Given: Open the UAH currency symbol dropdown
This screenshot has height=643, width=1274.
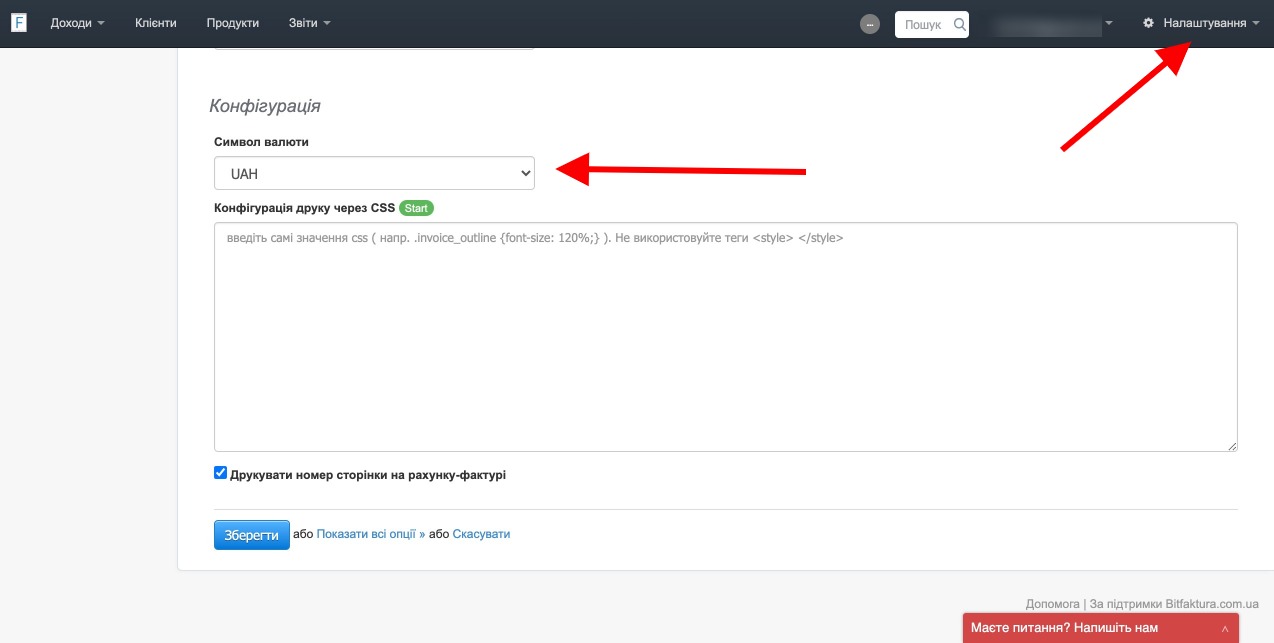Looking at the screenshot, I should click(374, 173).
